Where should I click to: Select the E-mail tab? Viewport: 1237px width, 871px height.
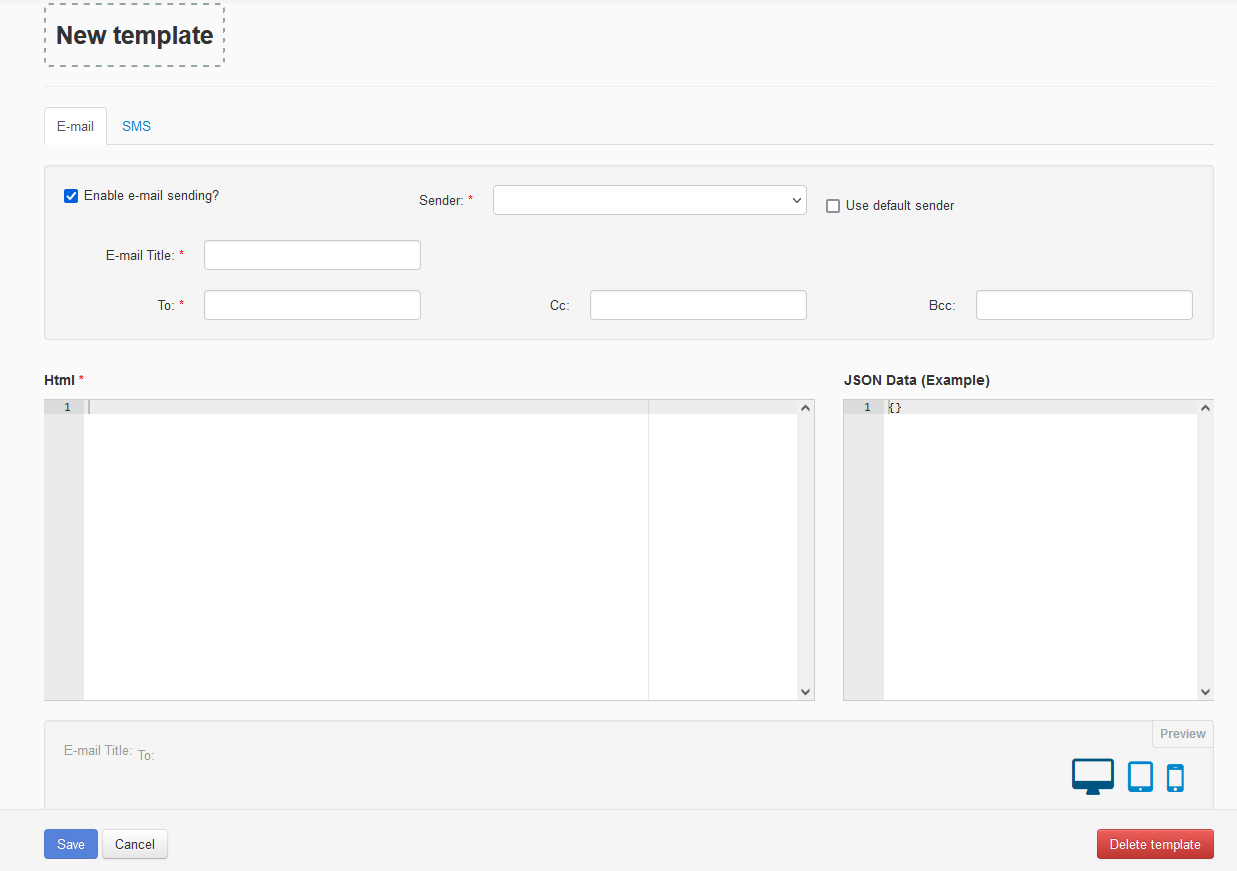point(75,127)
